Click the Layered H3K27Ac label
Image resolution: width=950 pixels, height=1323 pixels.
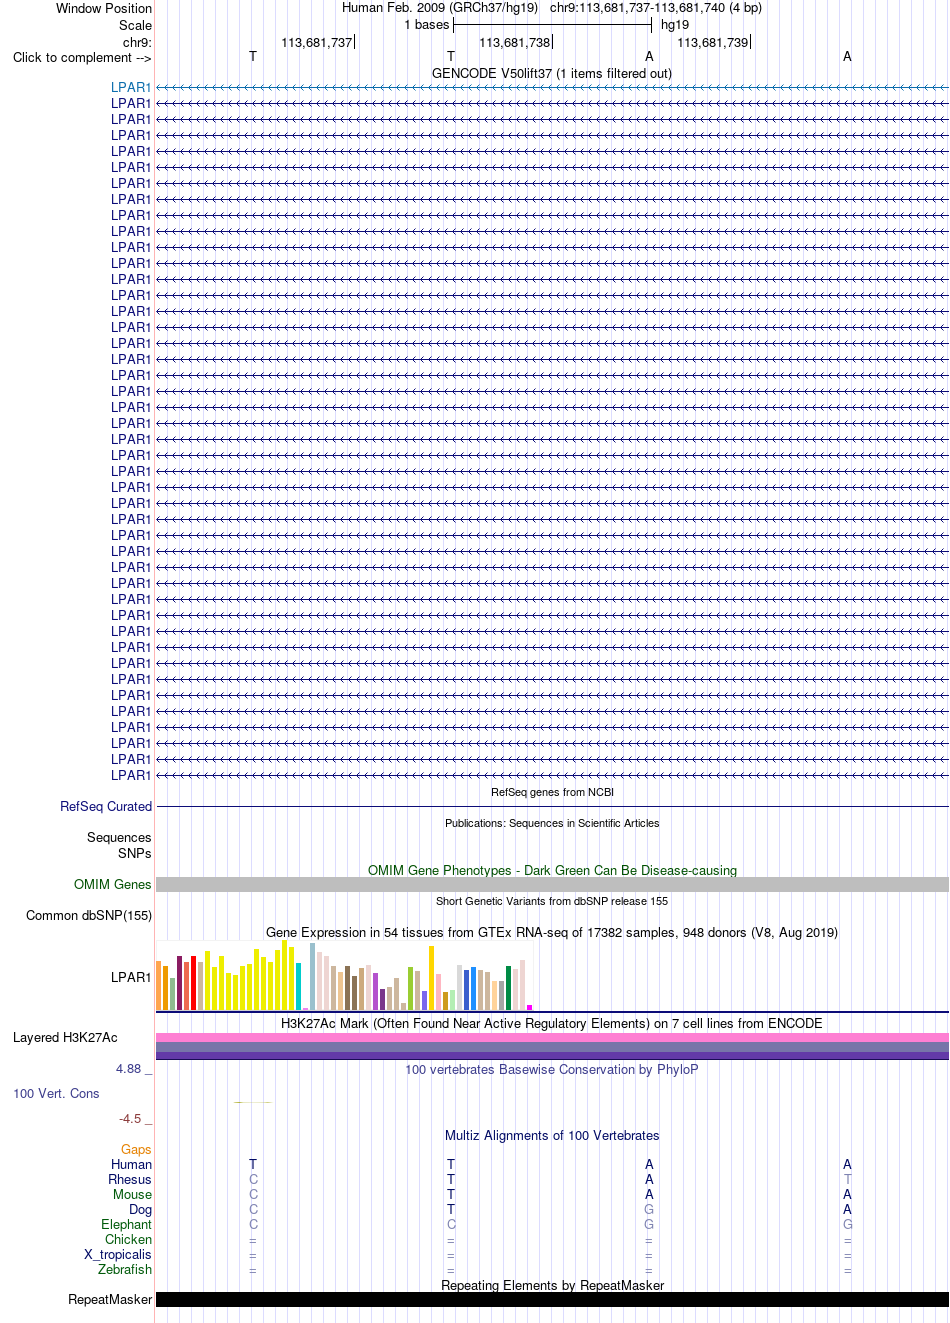pyautogui.click(x=65, y=1037)
